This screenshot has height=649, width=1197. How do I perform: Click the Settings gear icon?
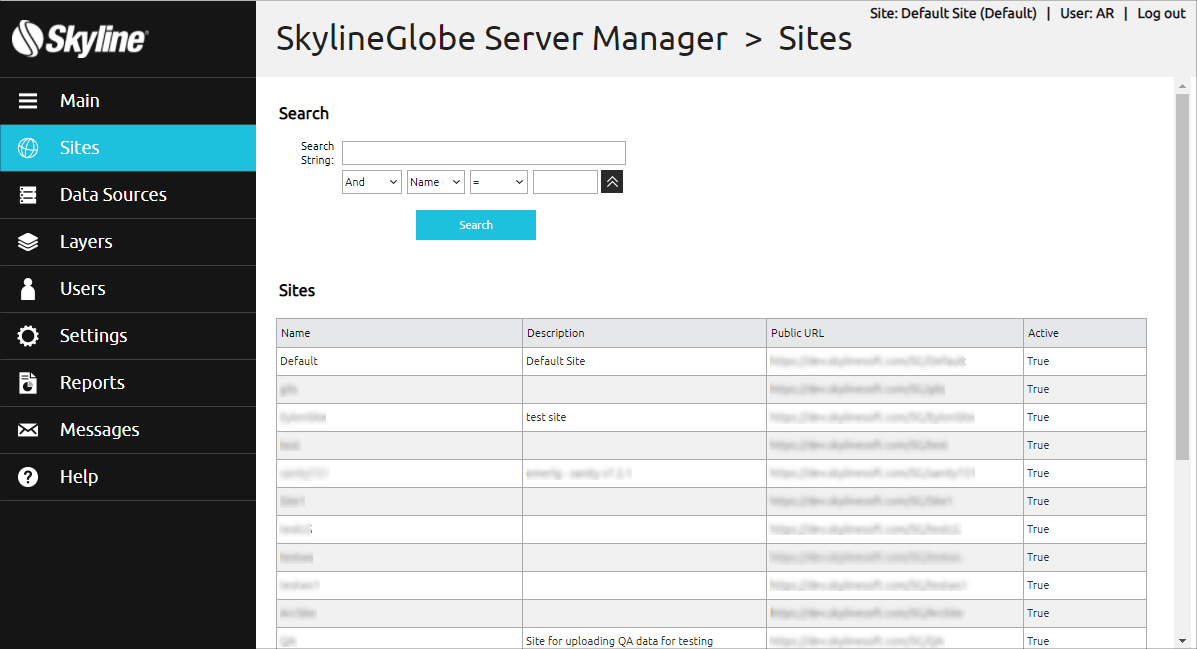28,336
